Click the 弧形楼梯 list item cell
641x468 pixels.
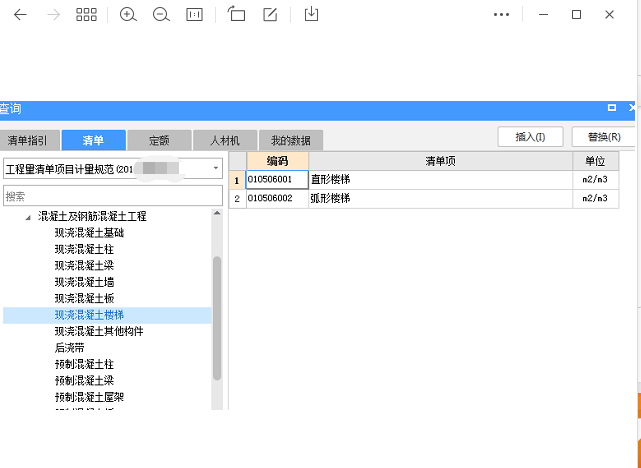tap(440, 199)
